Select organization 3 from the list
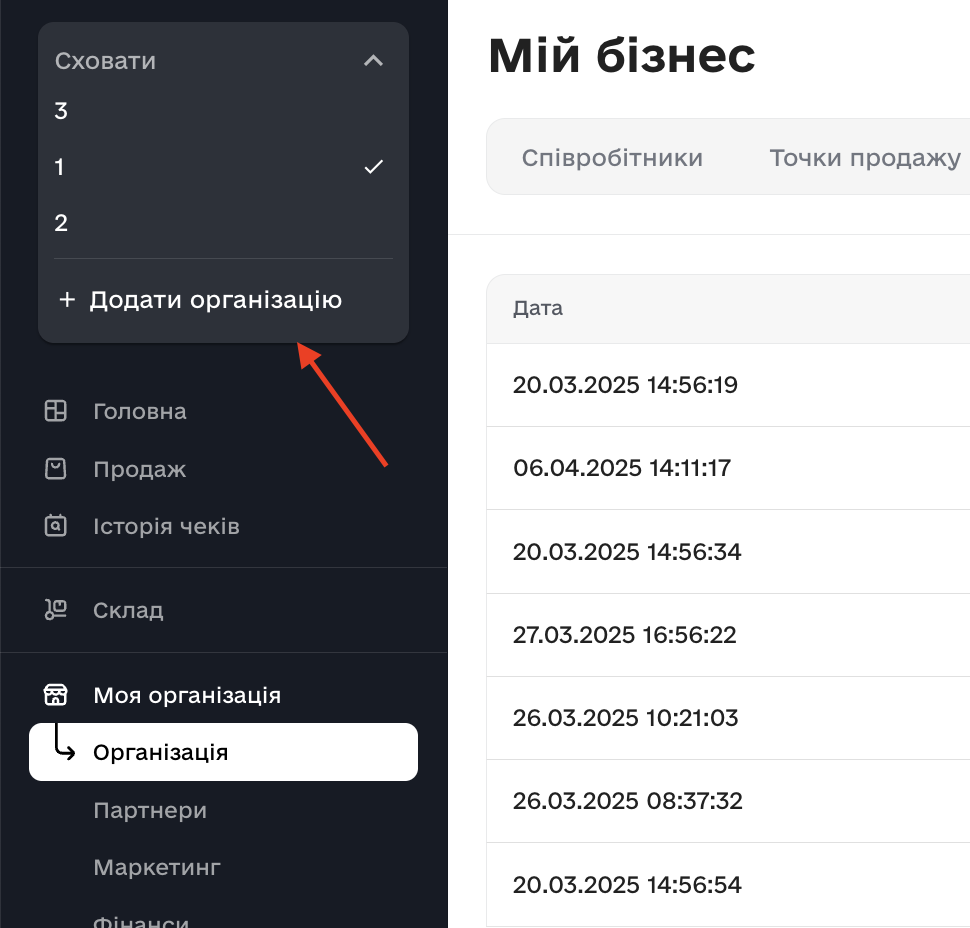 click(x=62, y=111)
